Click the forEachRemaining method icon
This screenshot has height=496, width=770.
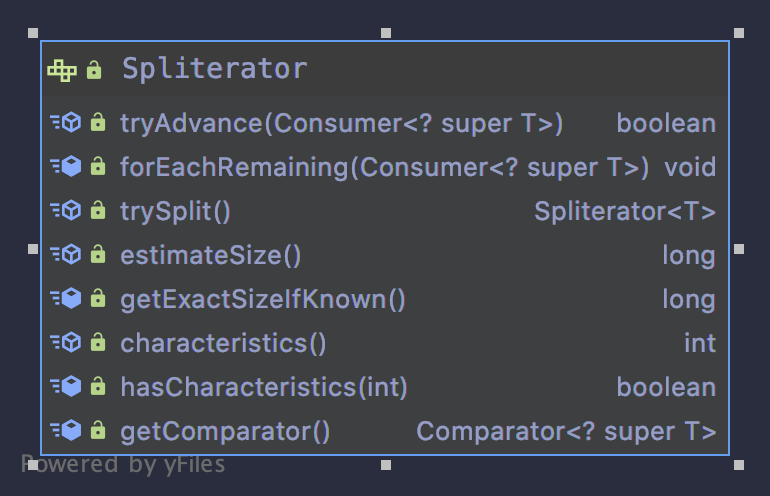point(66,168)
